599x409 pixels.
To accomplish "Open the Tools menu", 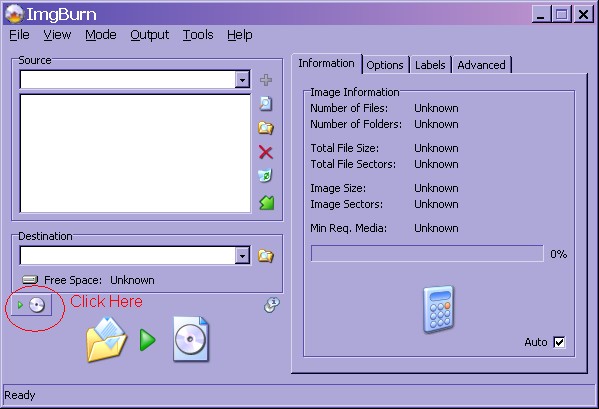I will click(x=198, y=35).
